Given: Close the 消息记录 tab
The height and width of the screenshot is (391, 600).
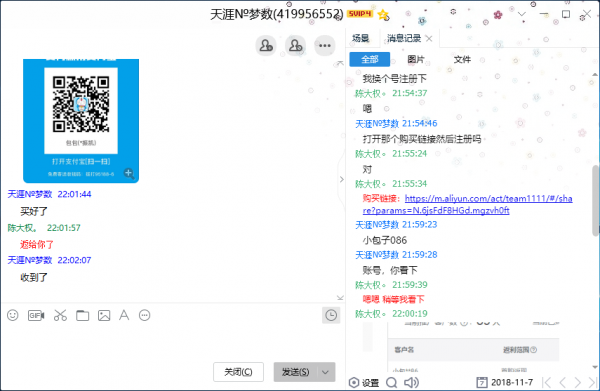Looking at the screenshot, I should 429,38.
